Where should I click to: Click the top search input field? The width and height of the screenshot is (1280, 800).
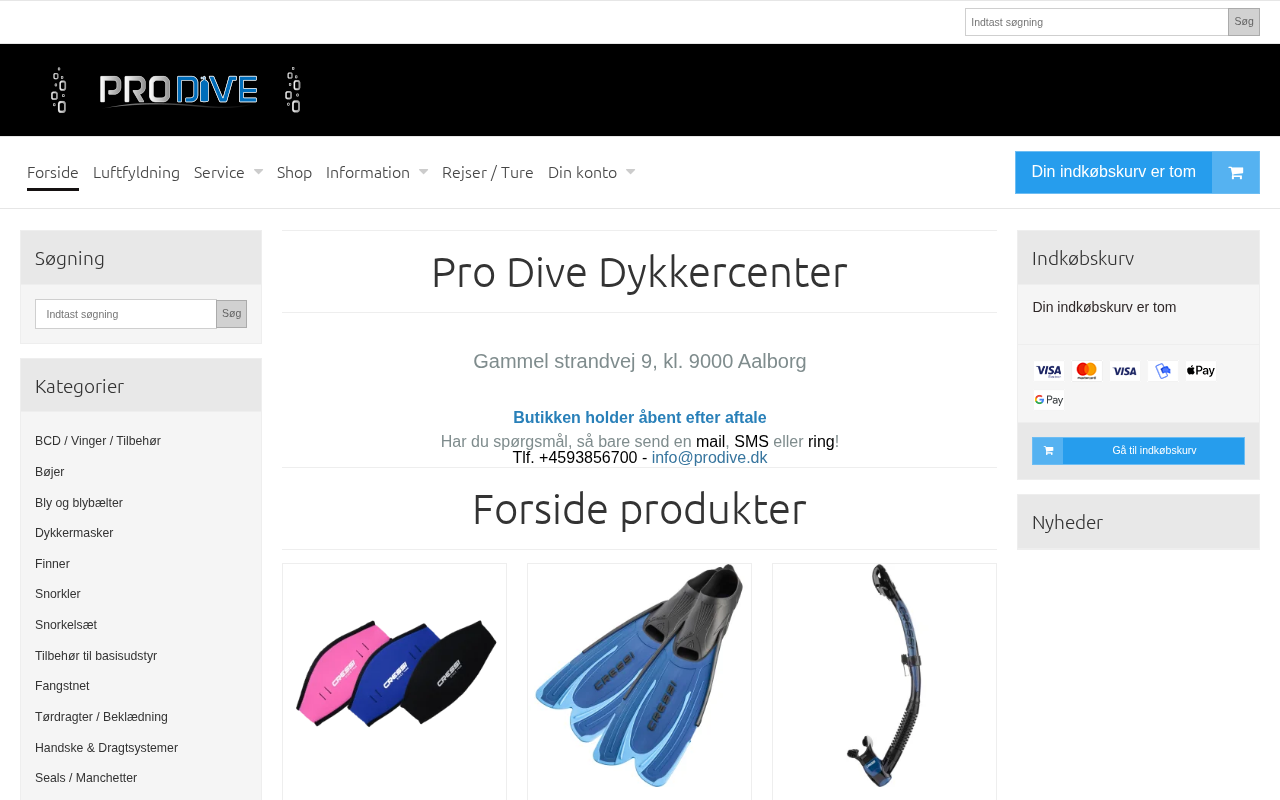click(1096, 22)
